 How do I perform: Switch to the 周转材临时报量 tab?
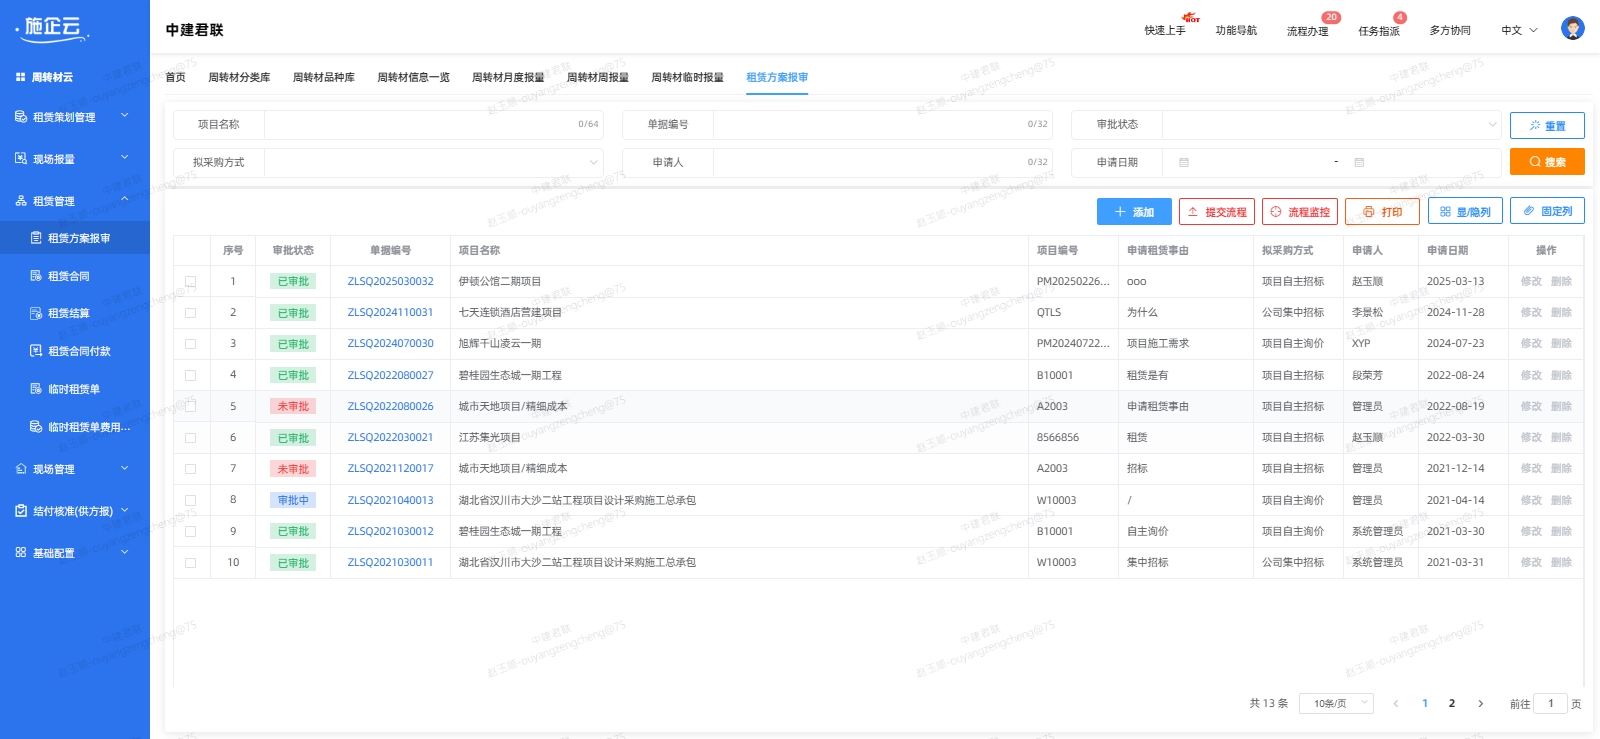click(688, 77)
